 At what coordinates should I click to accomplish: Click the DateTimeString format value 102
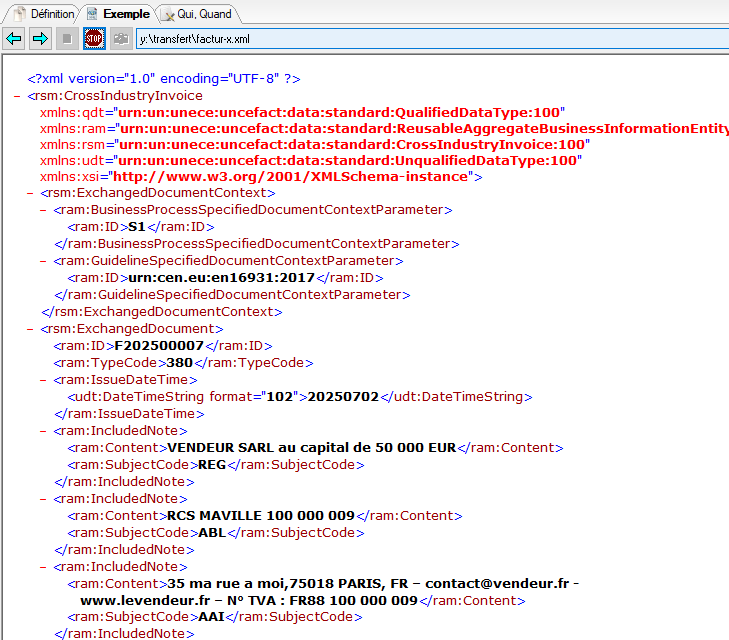(279, 397)
